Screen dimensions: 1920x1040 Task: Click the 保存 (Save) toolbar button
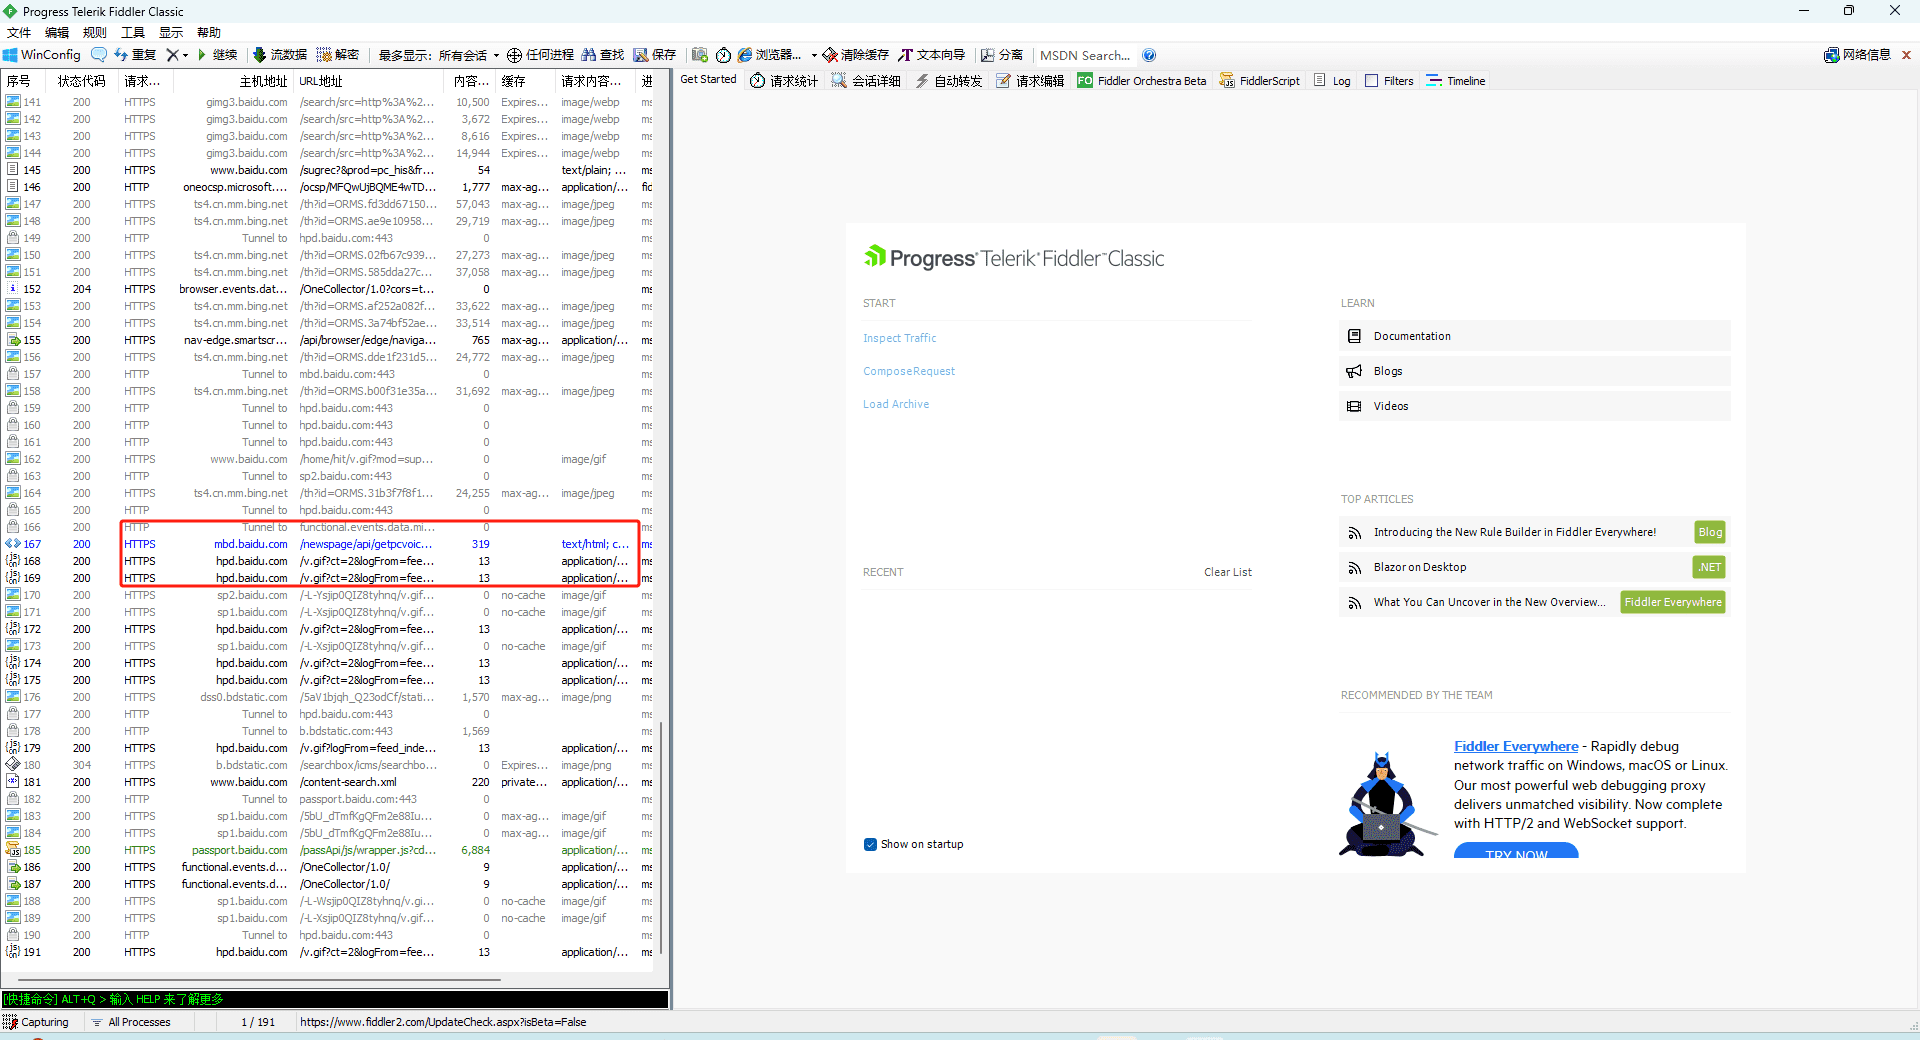655,55
